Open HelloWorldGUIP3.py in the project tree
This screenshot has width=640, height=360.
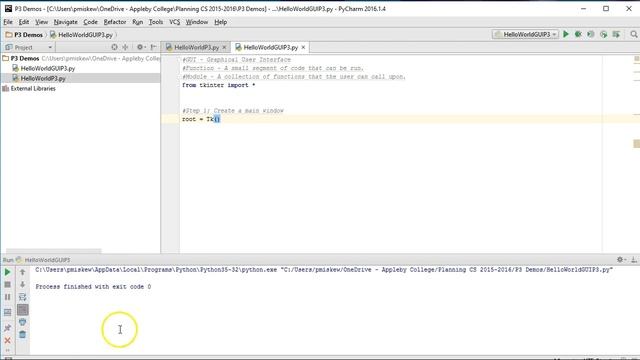click(48, 68)
